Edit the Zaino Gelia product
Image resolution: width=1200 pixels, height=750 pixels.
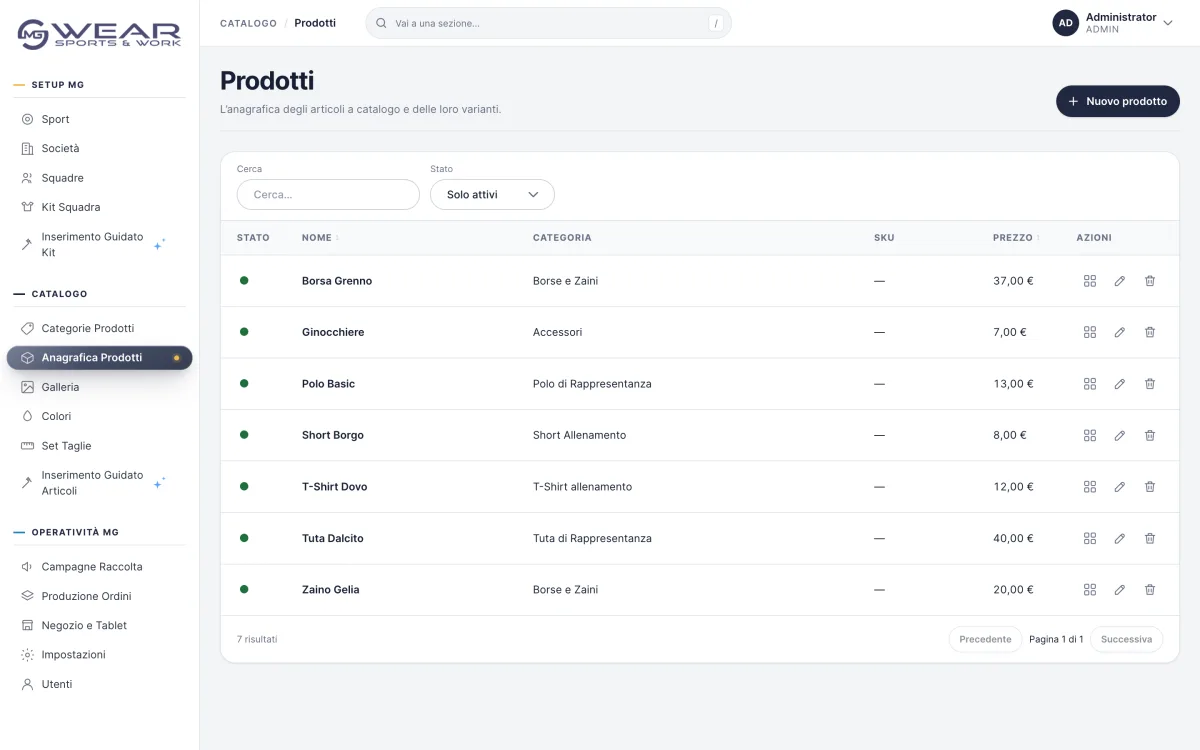pyautogui.click(x=1120, y=590)
